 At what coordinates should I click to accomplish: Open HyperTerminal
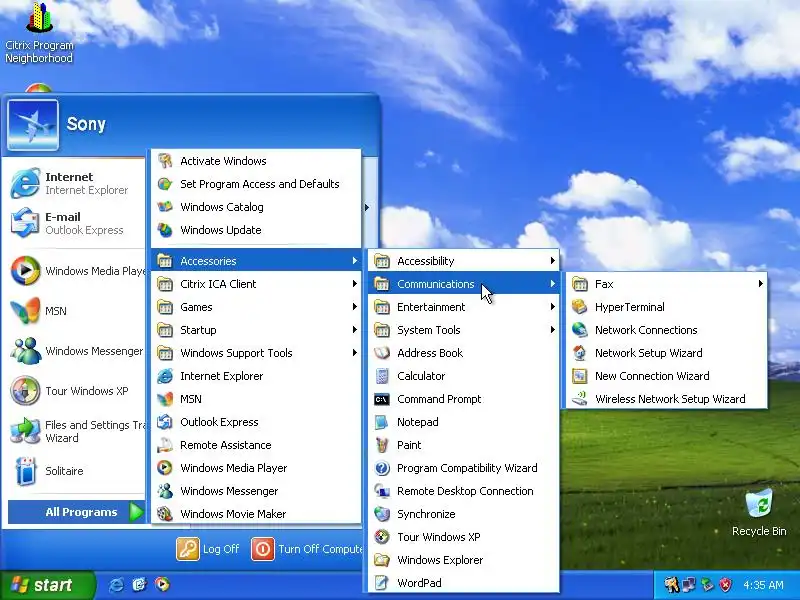point(666,307)
